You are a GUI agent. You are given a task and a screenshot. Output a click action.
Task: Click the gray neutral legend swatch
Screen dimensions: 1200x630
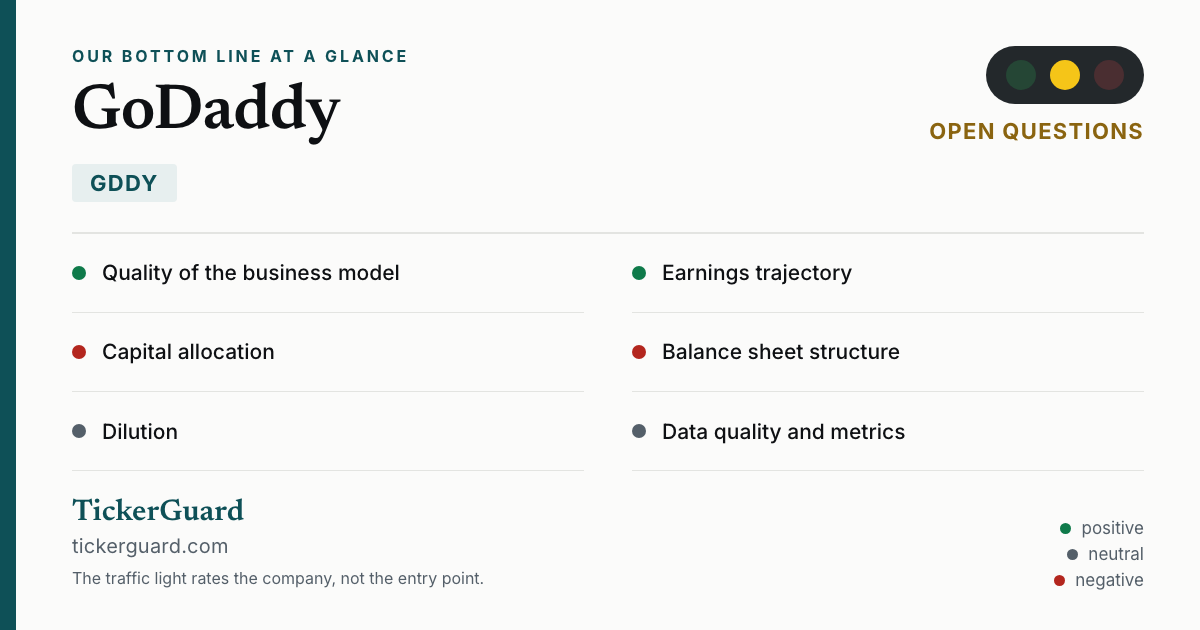click(x=1072, y=554)
